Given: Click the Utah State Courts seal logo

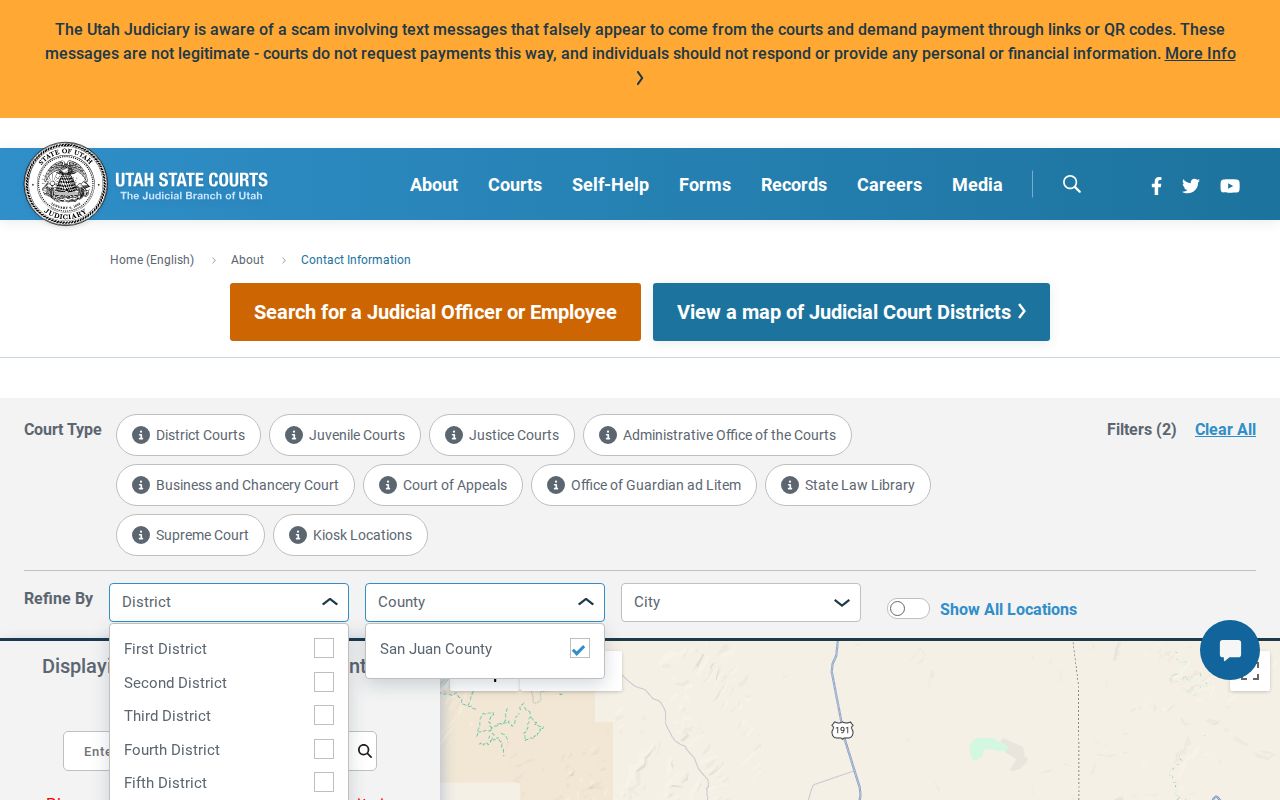Looking at the screenshot, I should tap(66, 184).
